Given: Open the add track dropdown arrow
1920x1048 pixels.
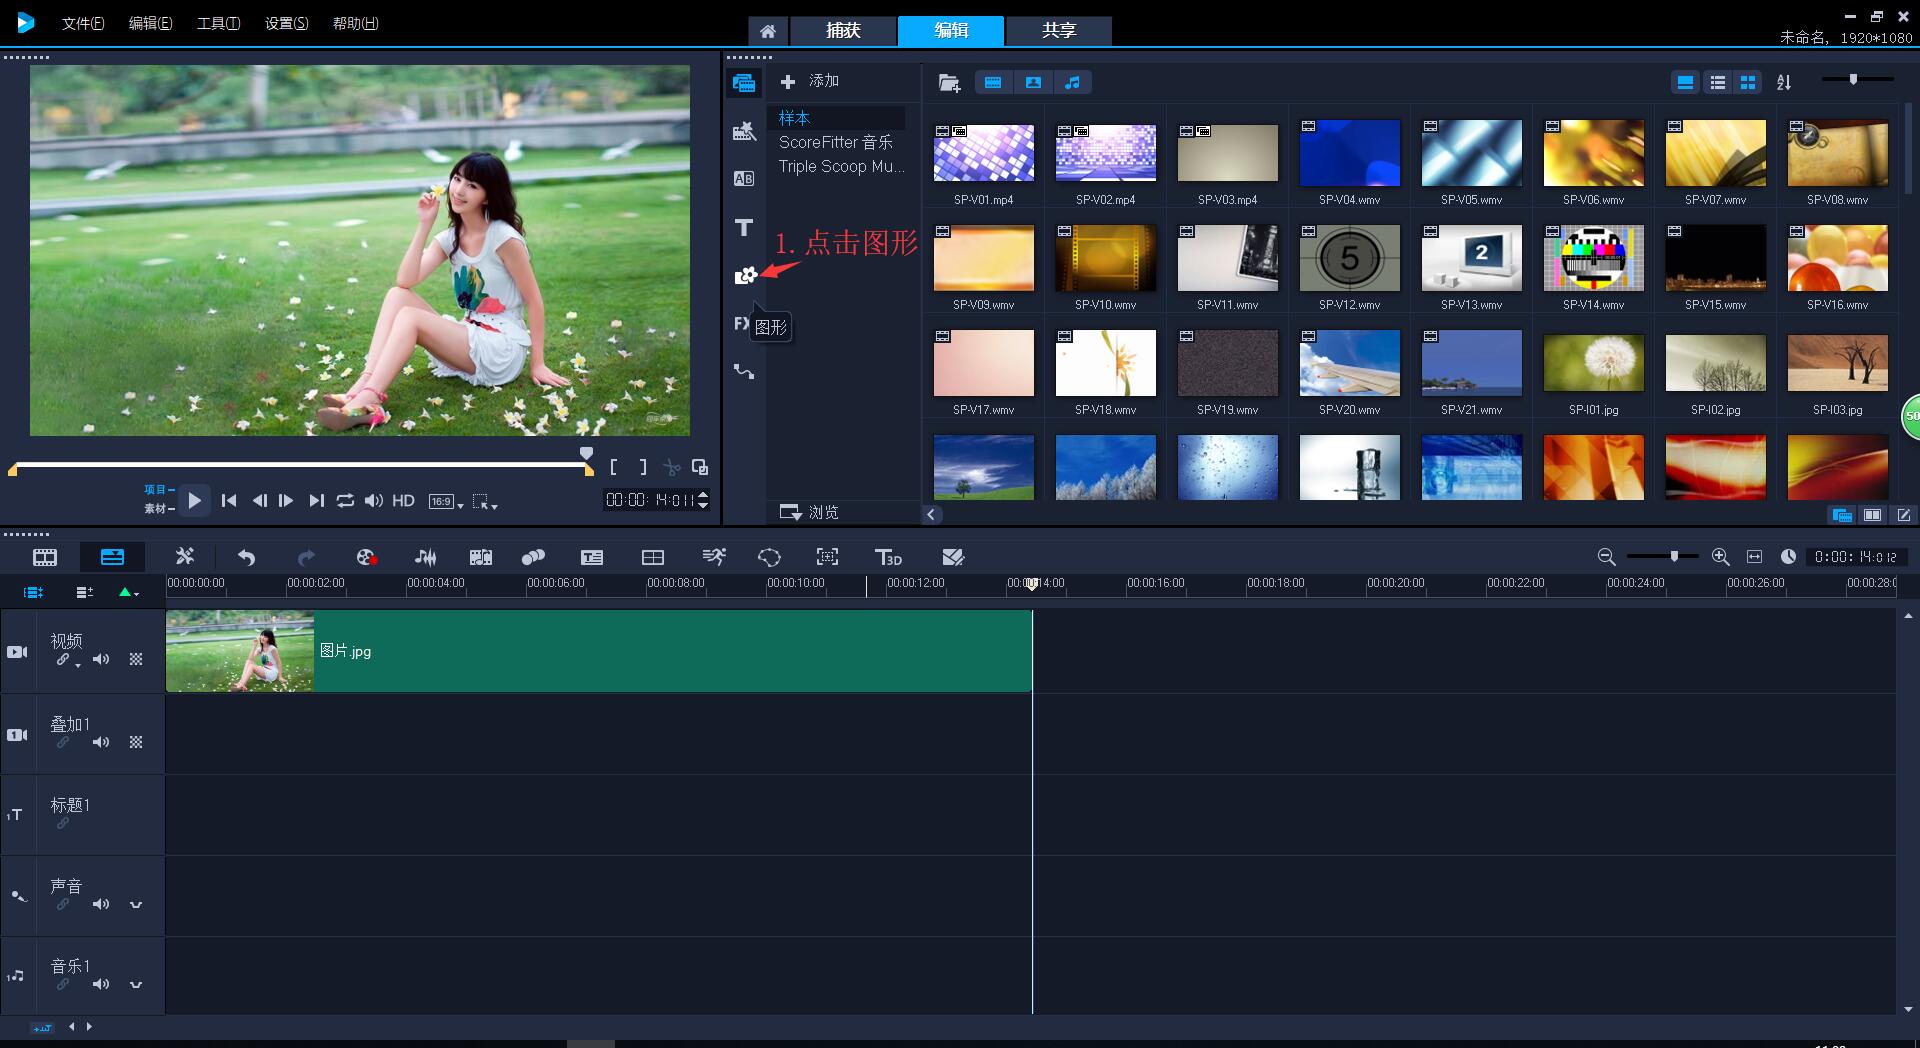Looking at the screenshot, I should coord(129,592).
